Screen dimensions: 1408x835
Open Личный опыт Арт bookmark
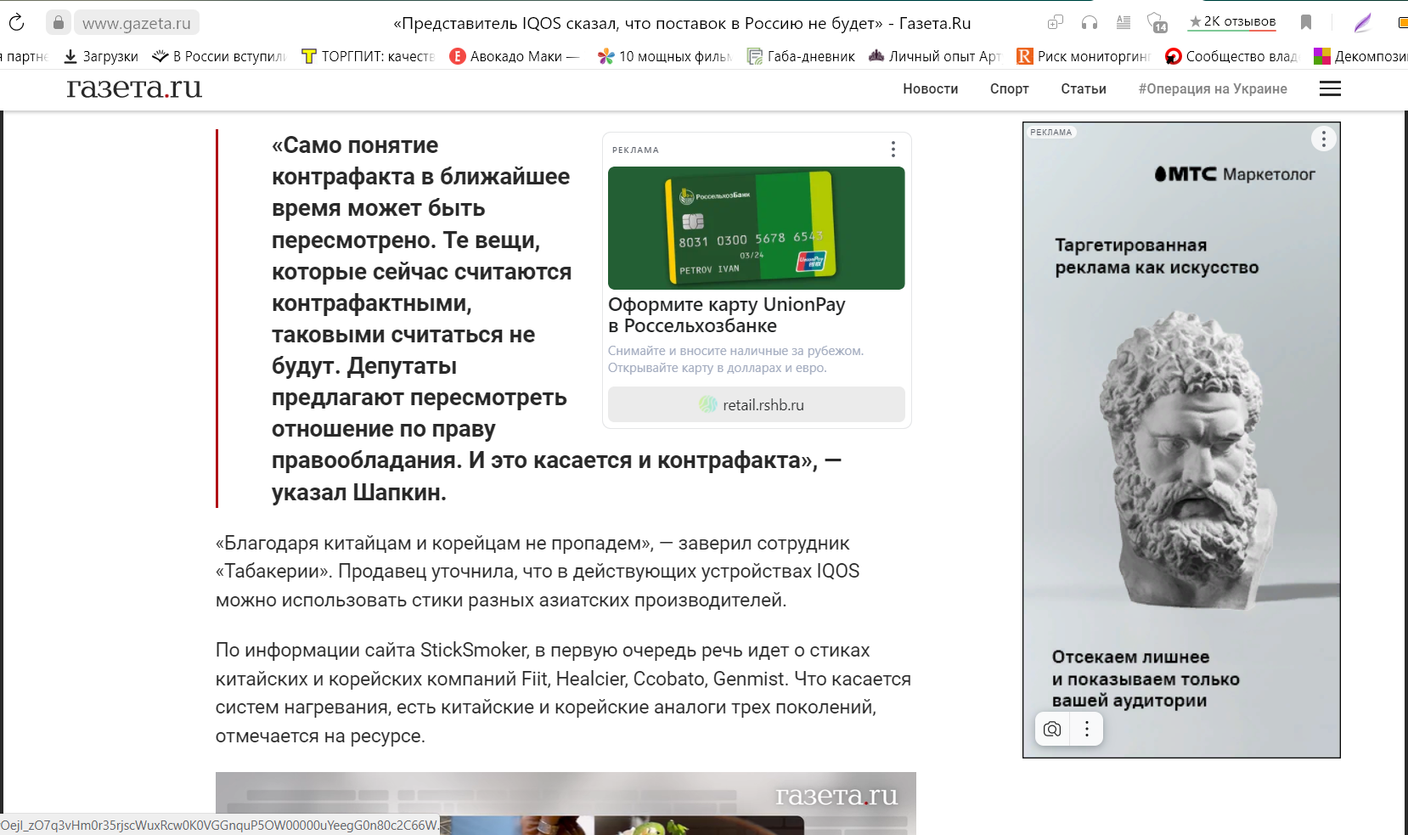[935, 57]
